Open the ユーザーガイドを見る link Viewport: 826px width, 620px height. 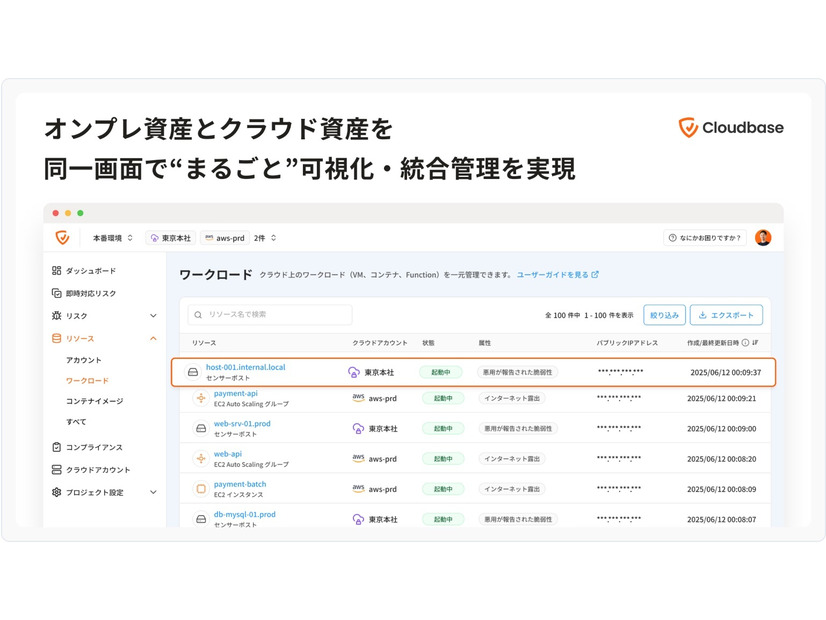click(x=557, y=274)
